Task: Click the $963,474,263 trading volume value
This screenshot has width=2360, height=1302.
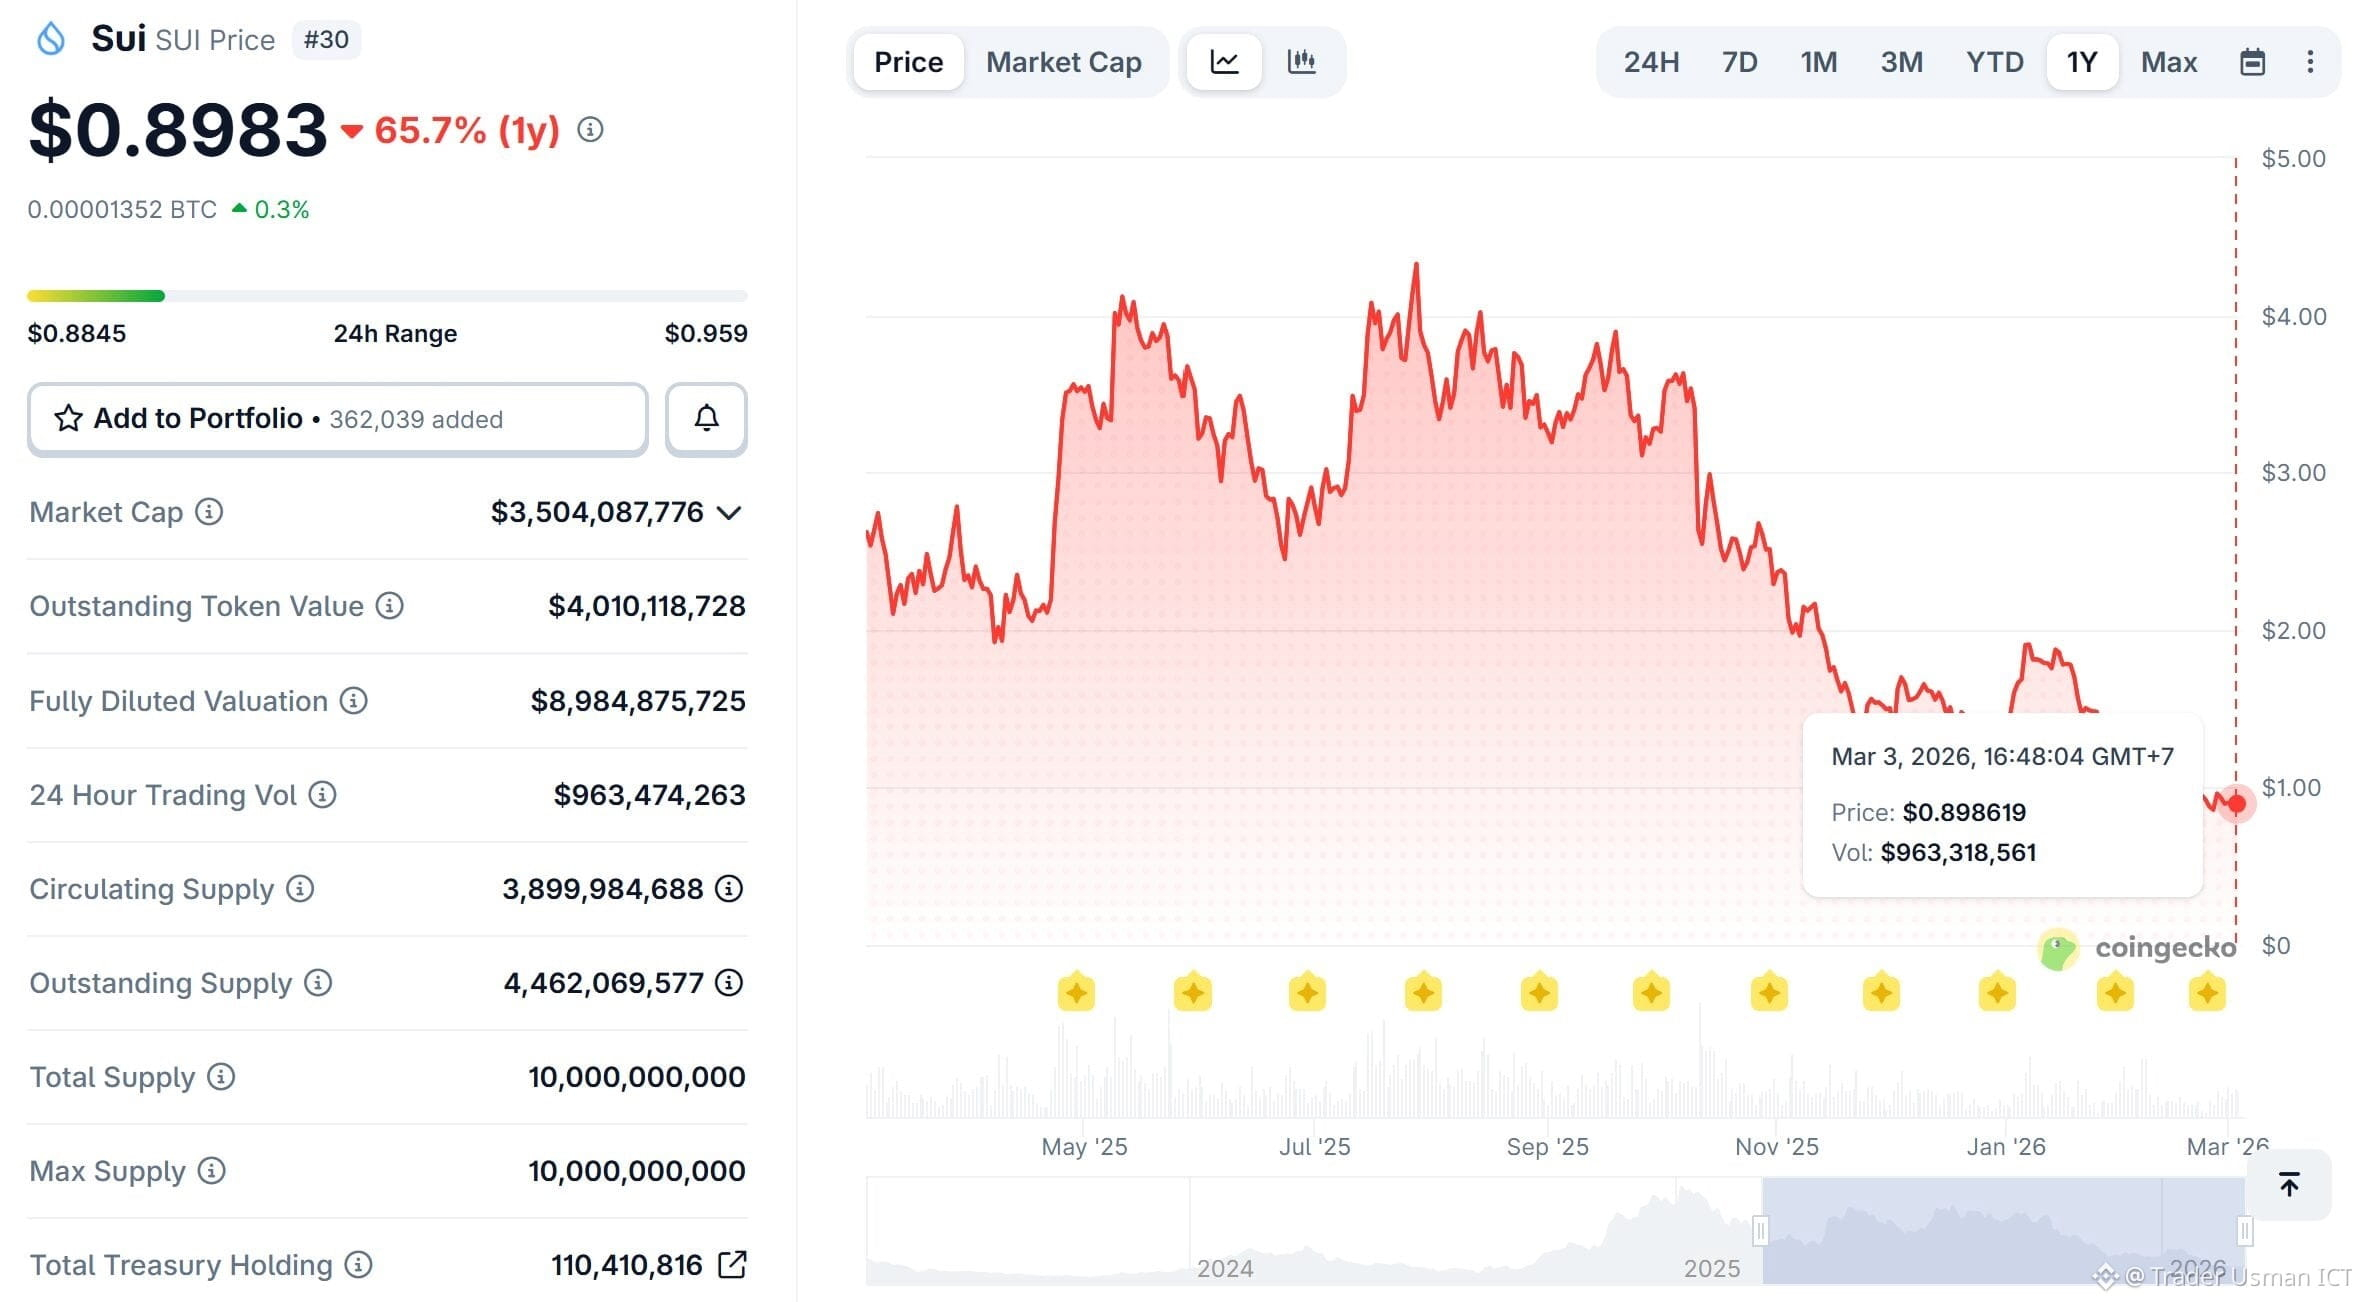Action: [650, 795]
